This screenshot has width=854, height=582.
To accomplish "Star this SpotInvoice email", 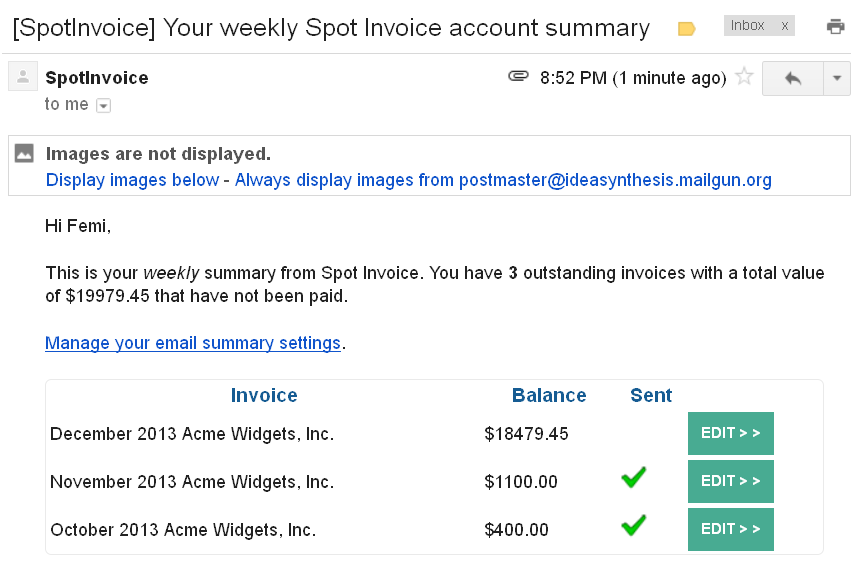I will click(744, 77).
